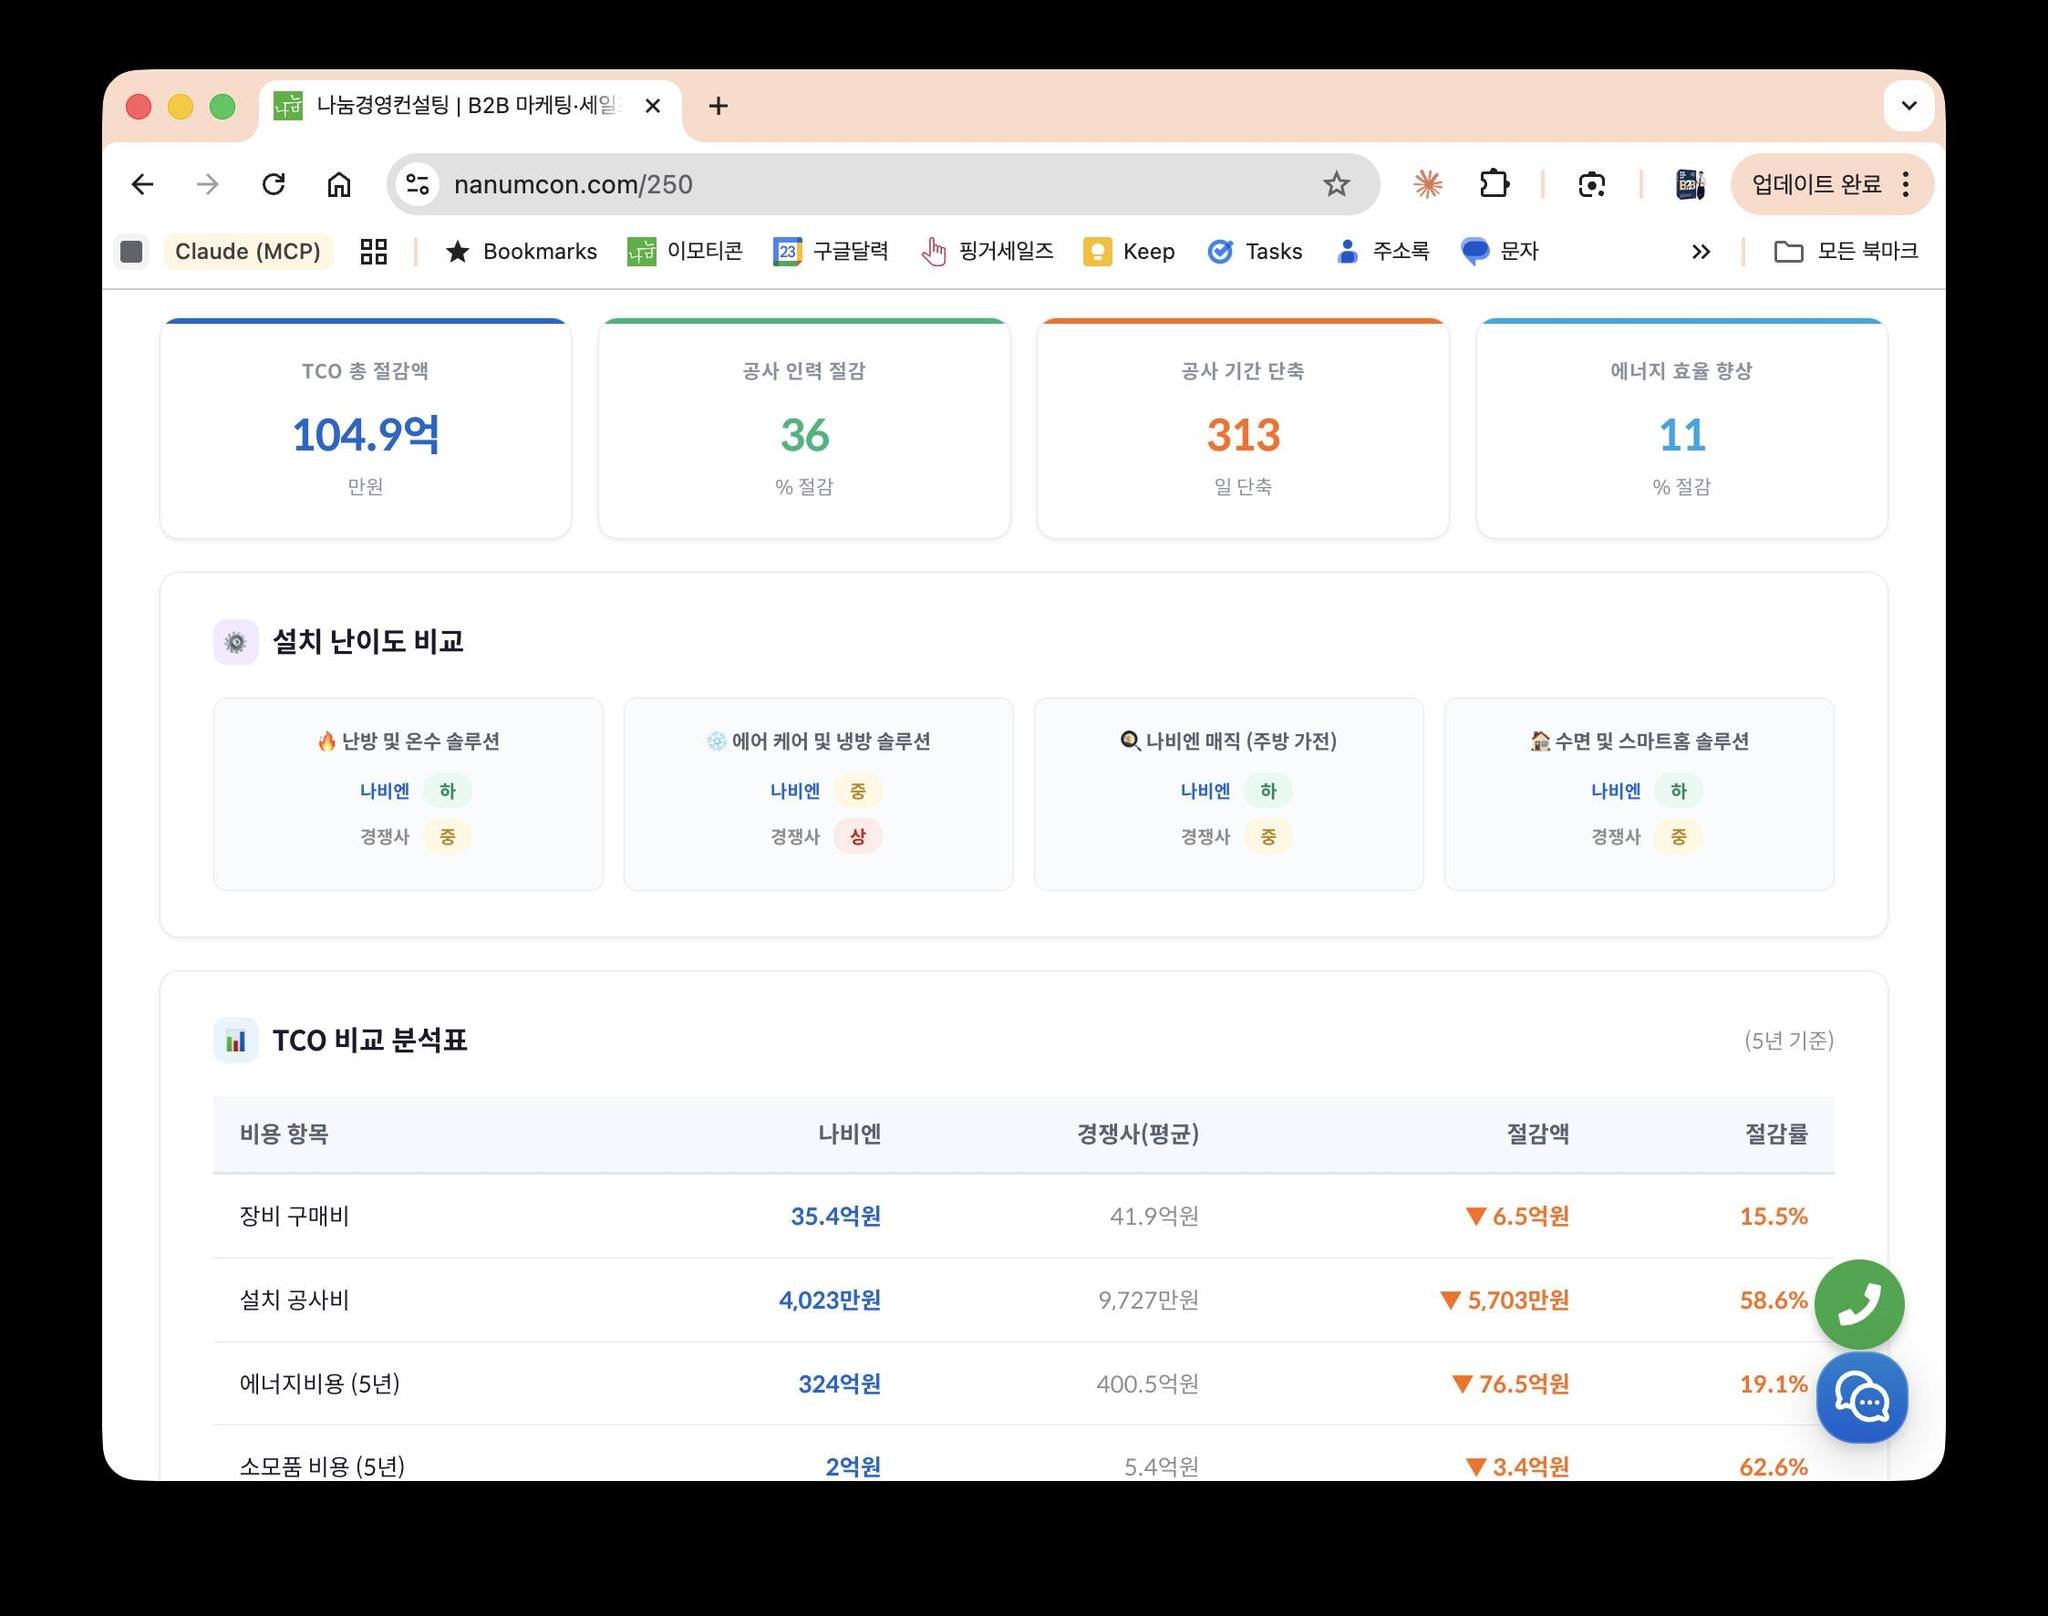Image resolution: width=2048 pixels, height=1616 pixels.
Task: Click the 업데이트 완료 button
Action: pyautogui.click(x=1815, y=184)
